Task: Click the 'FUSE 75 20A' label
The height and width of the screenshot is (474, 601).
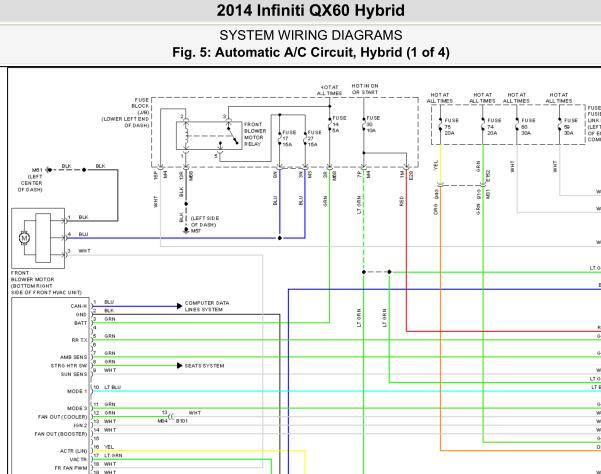Action: pyautogui.click(x=451, y=127)
